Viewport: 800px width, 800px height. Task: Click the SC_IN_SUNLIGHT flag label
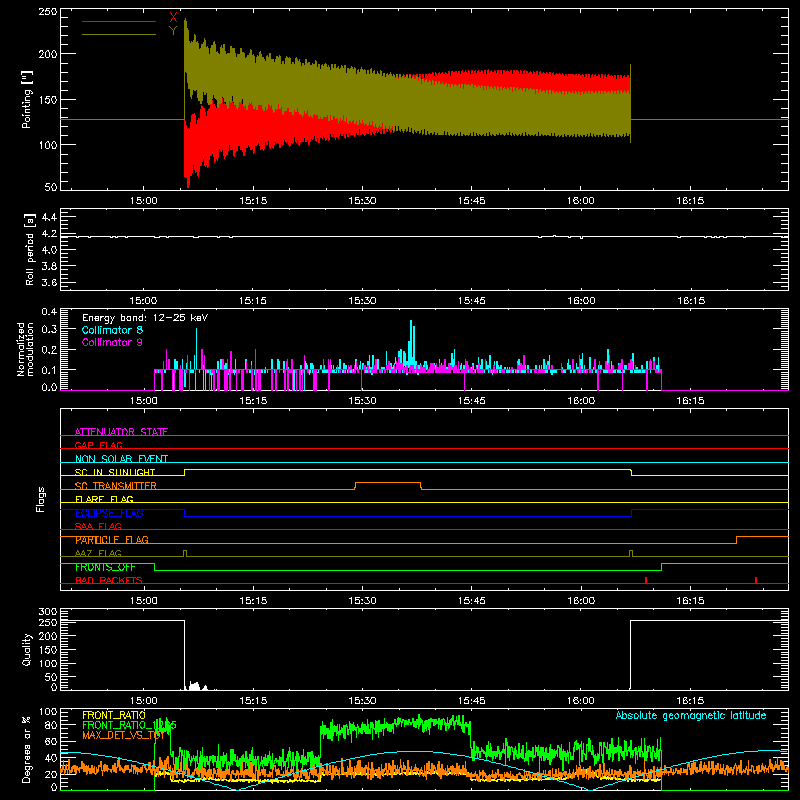coord(115,472)
